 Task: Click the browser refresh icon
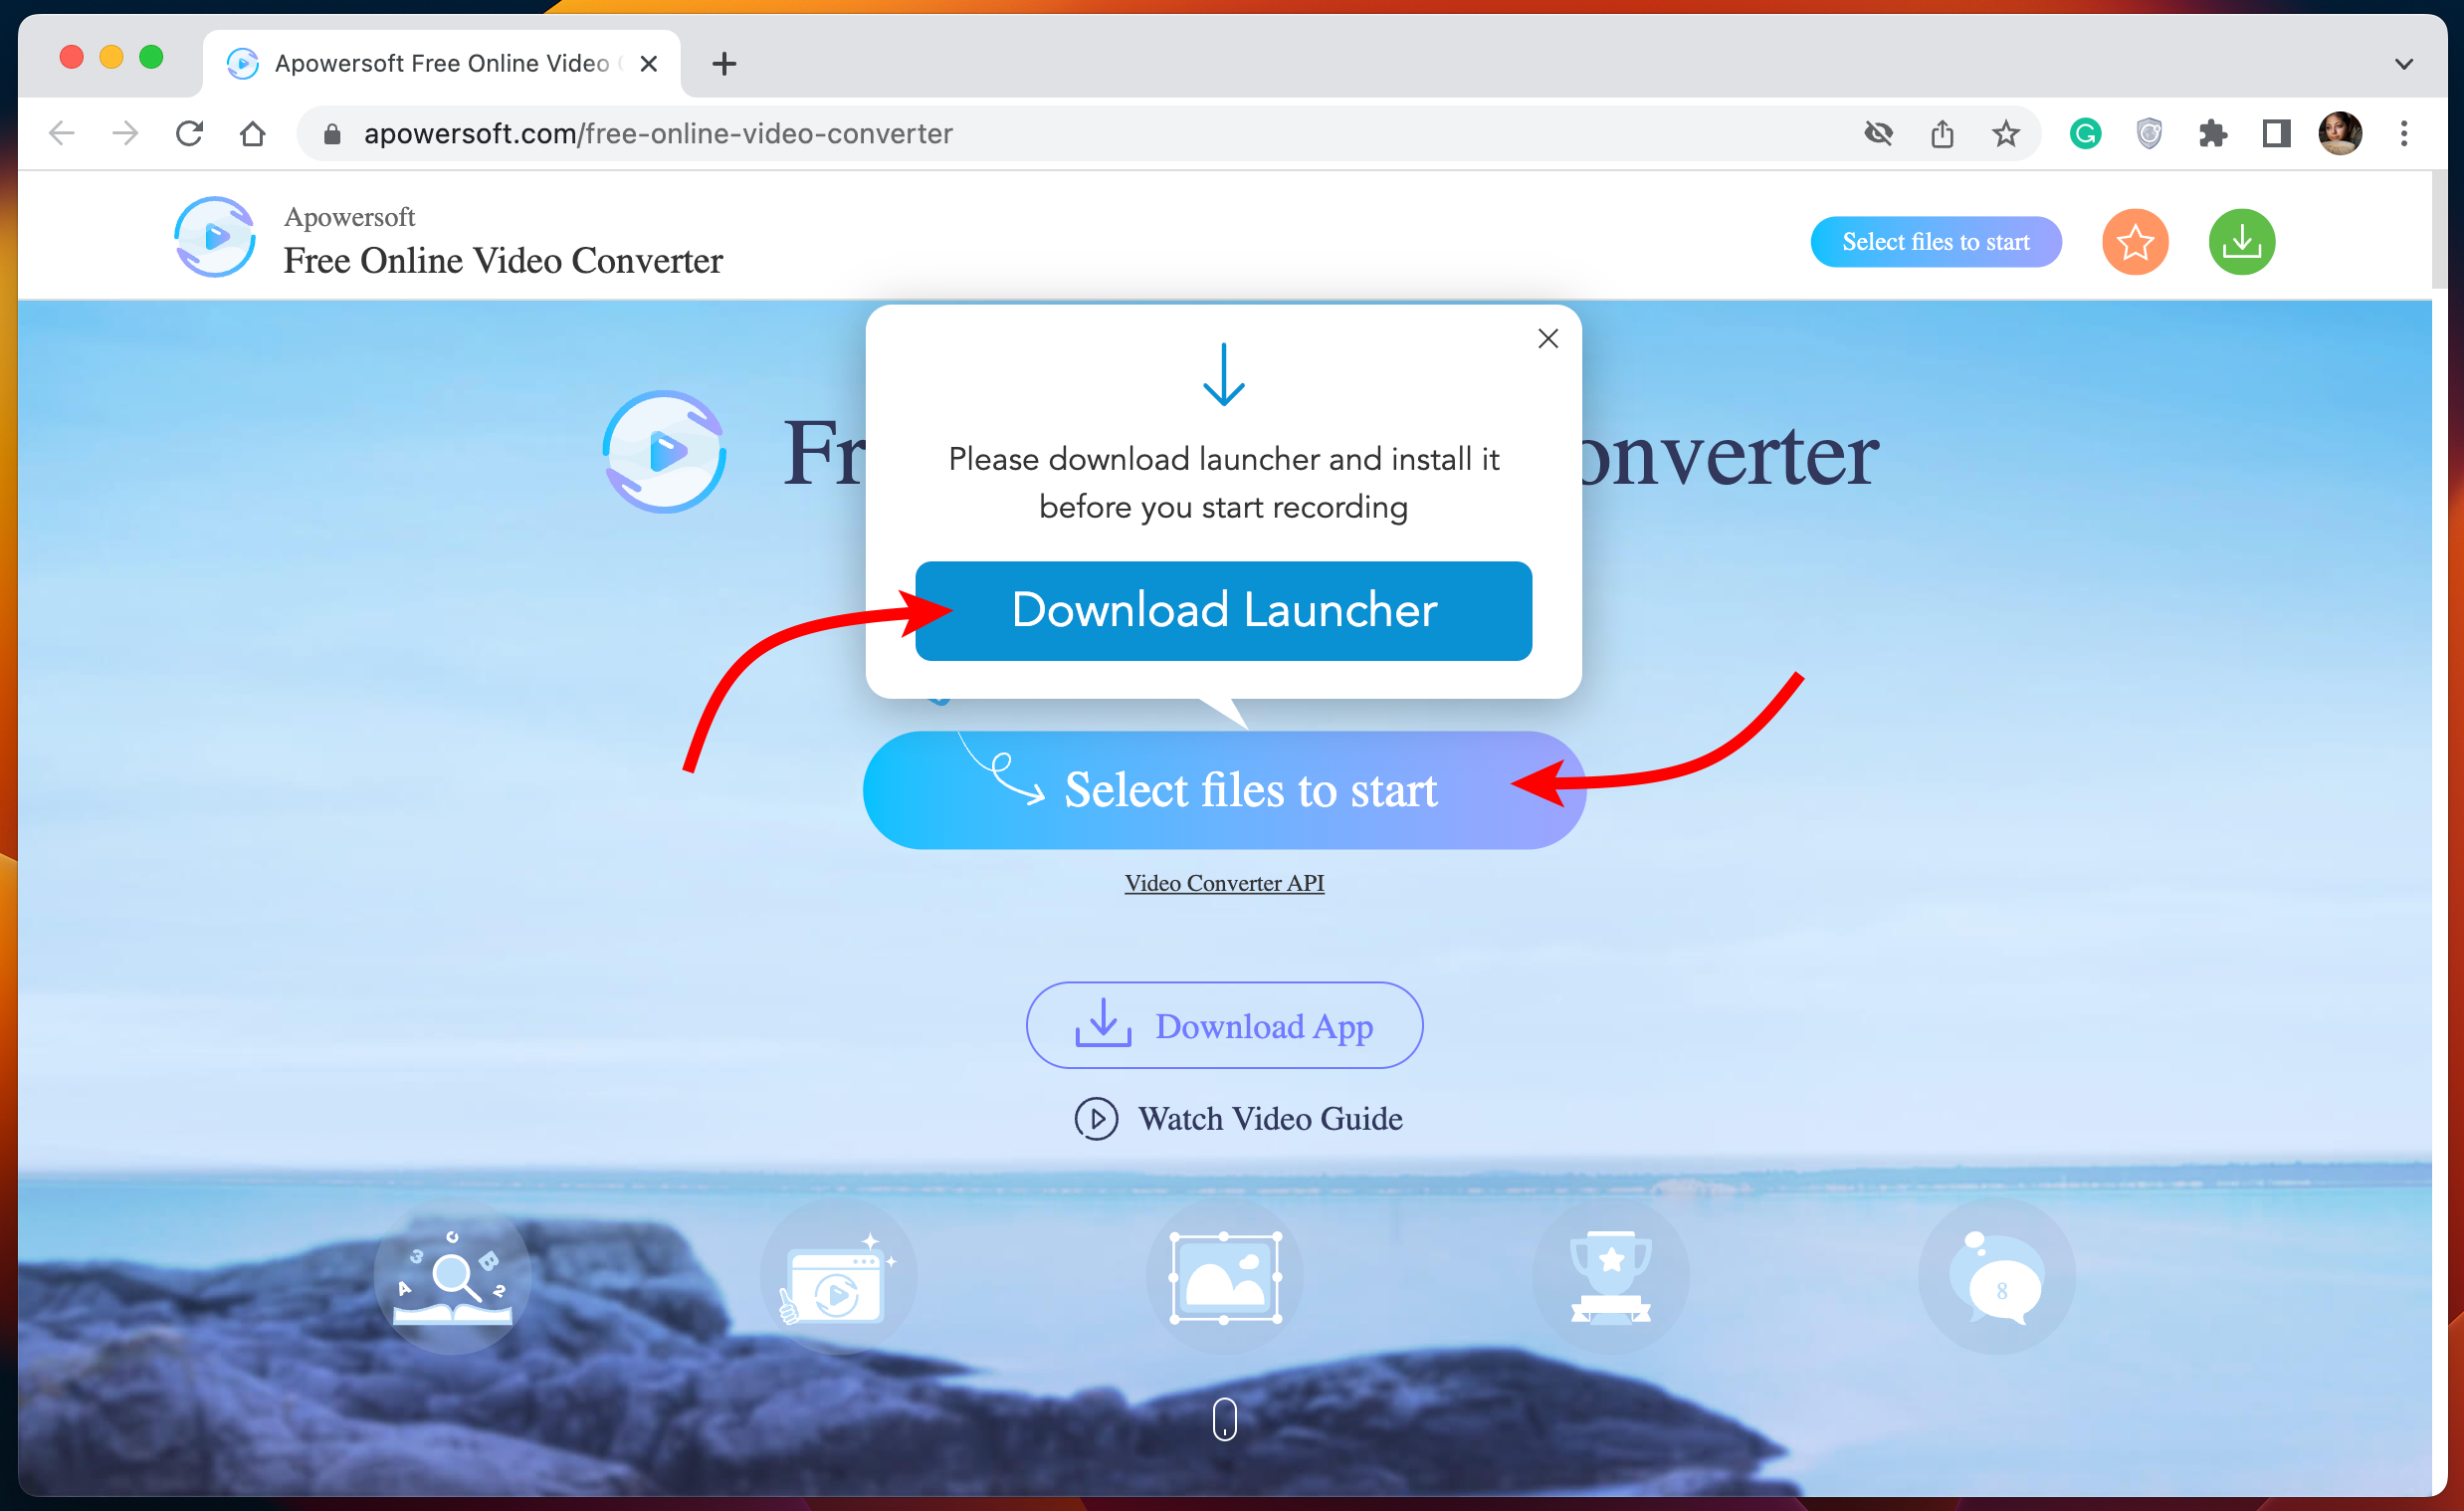coord(190,133)
